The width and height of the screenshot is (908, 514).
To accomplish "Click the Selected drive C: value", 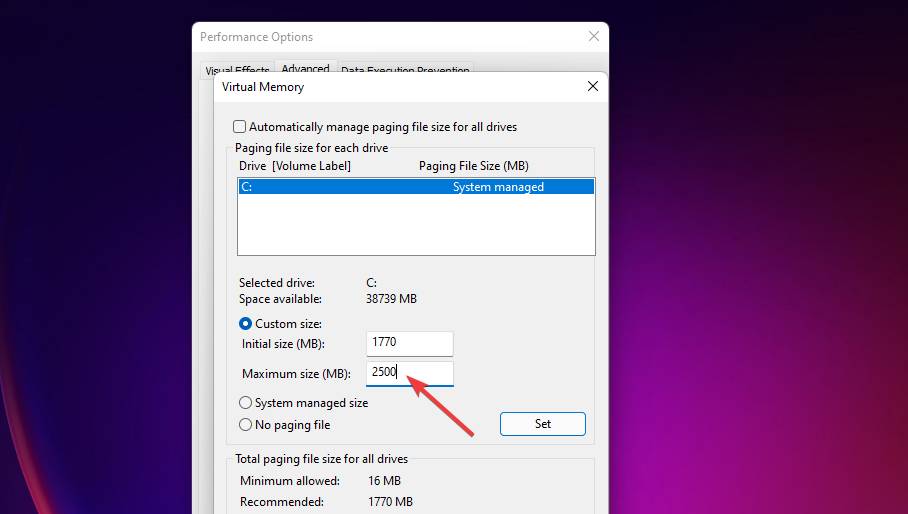I will point(372,283).
